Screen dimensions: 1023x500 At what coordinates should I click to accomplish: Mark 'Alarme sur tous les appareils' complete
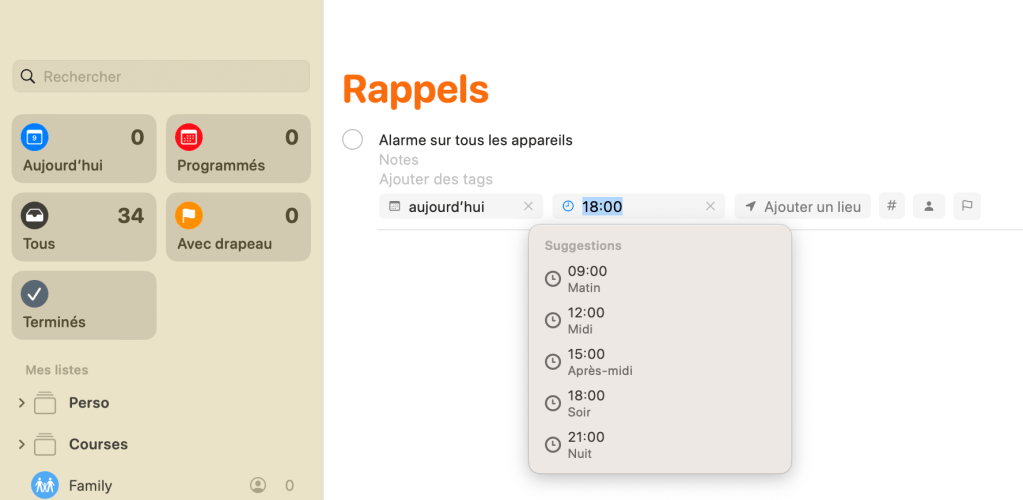(x=352, y=140)
